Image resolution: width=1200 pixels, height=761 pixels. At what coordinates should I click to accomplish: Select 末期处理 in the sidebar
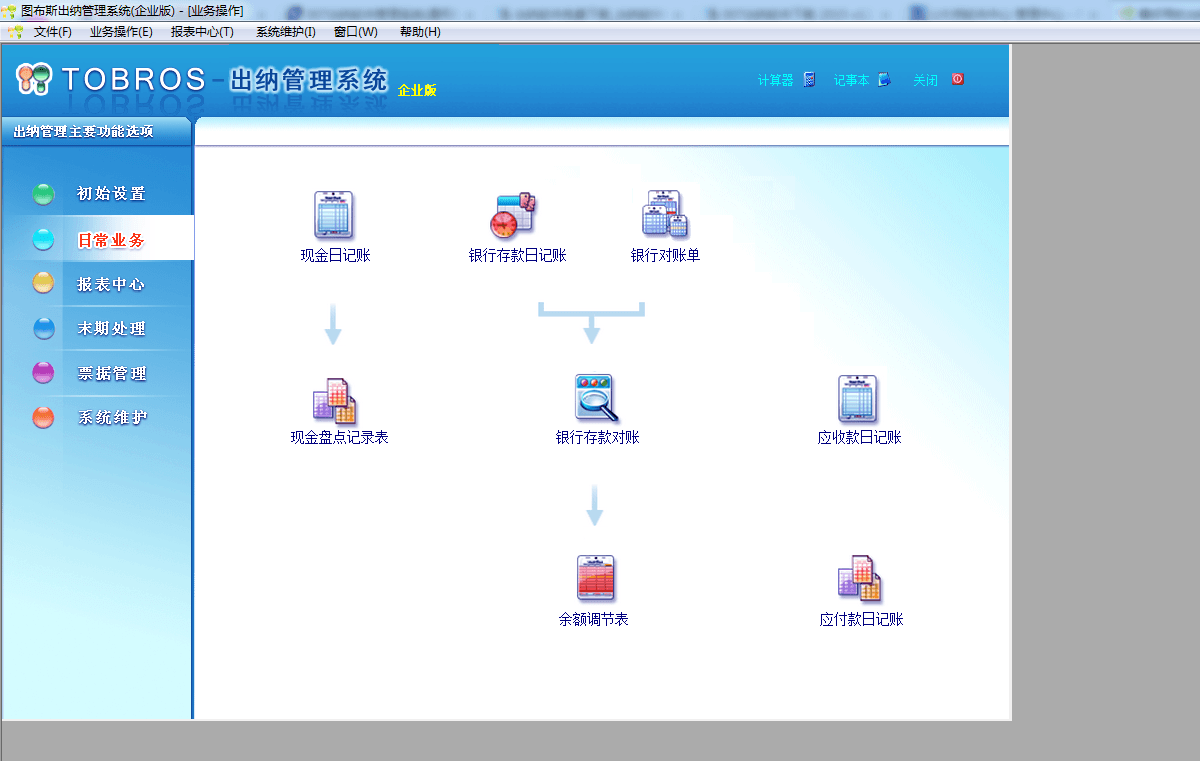click(111, 329)
